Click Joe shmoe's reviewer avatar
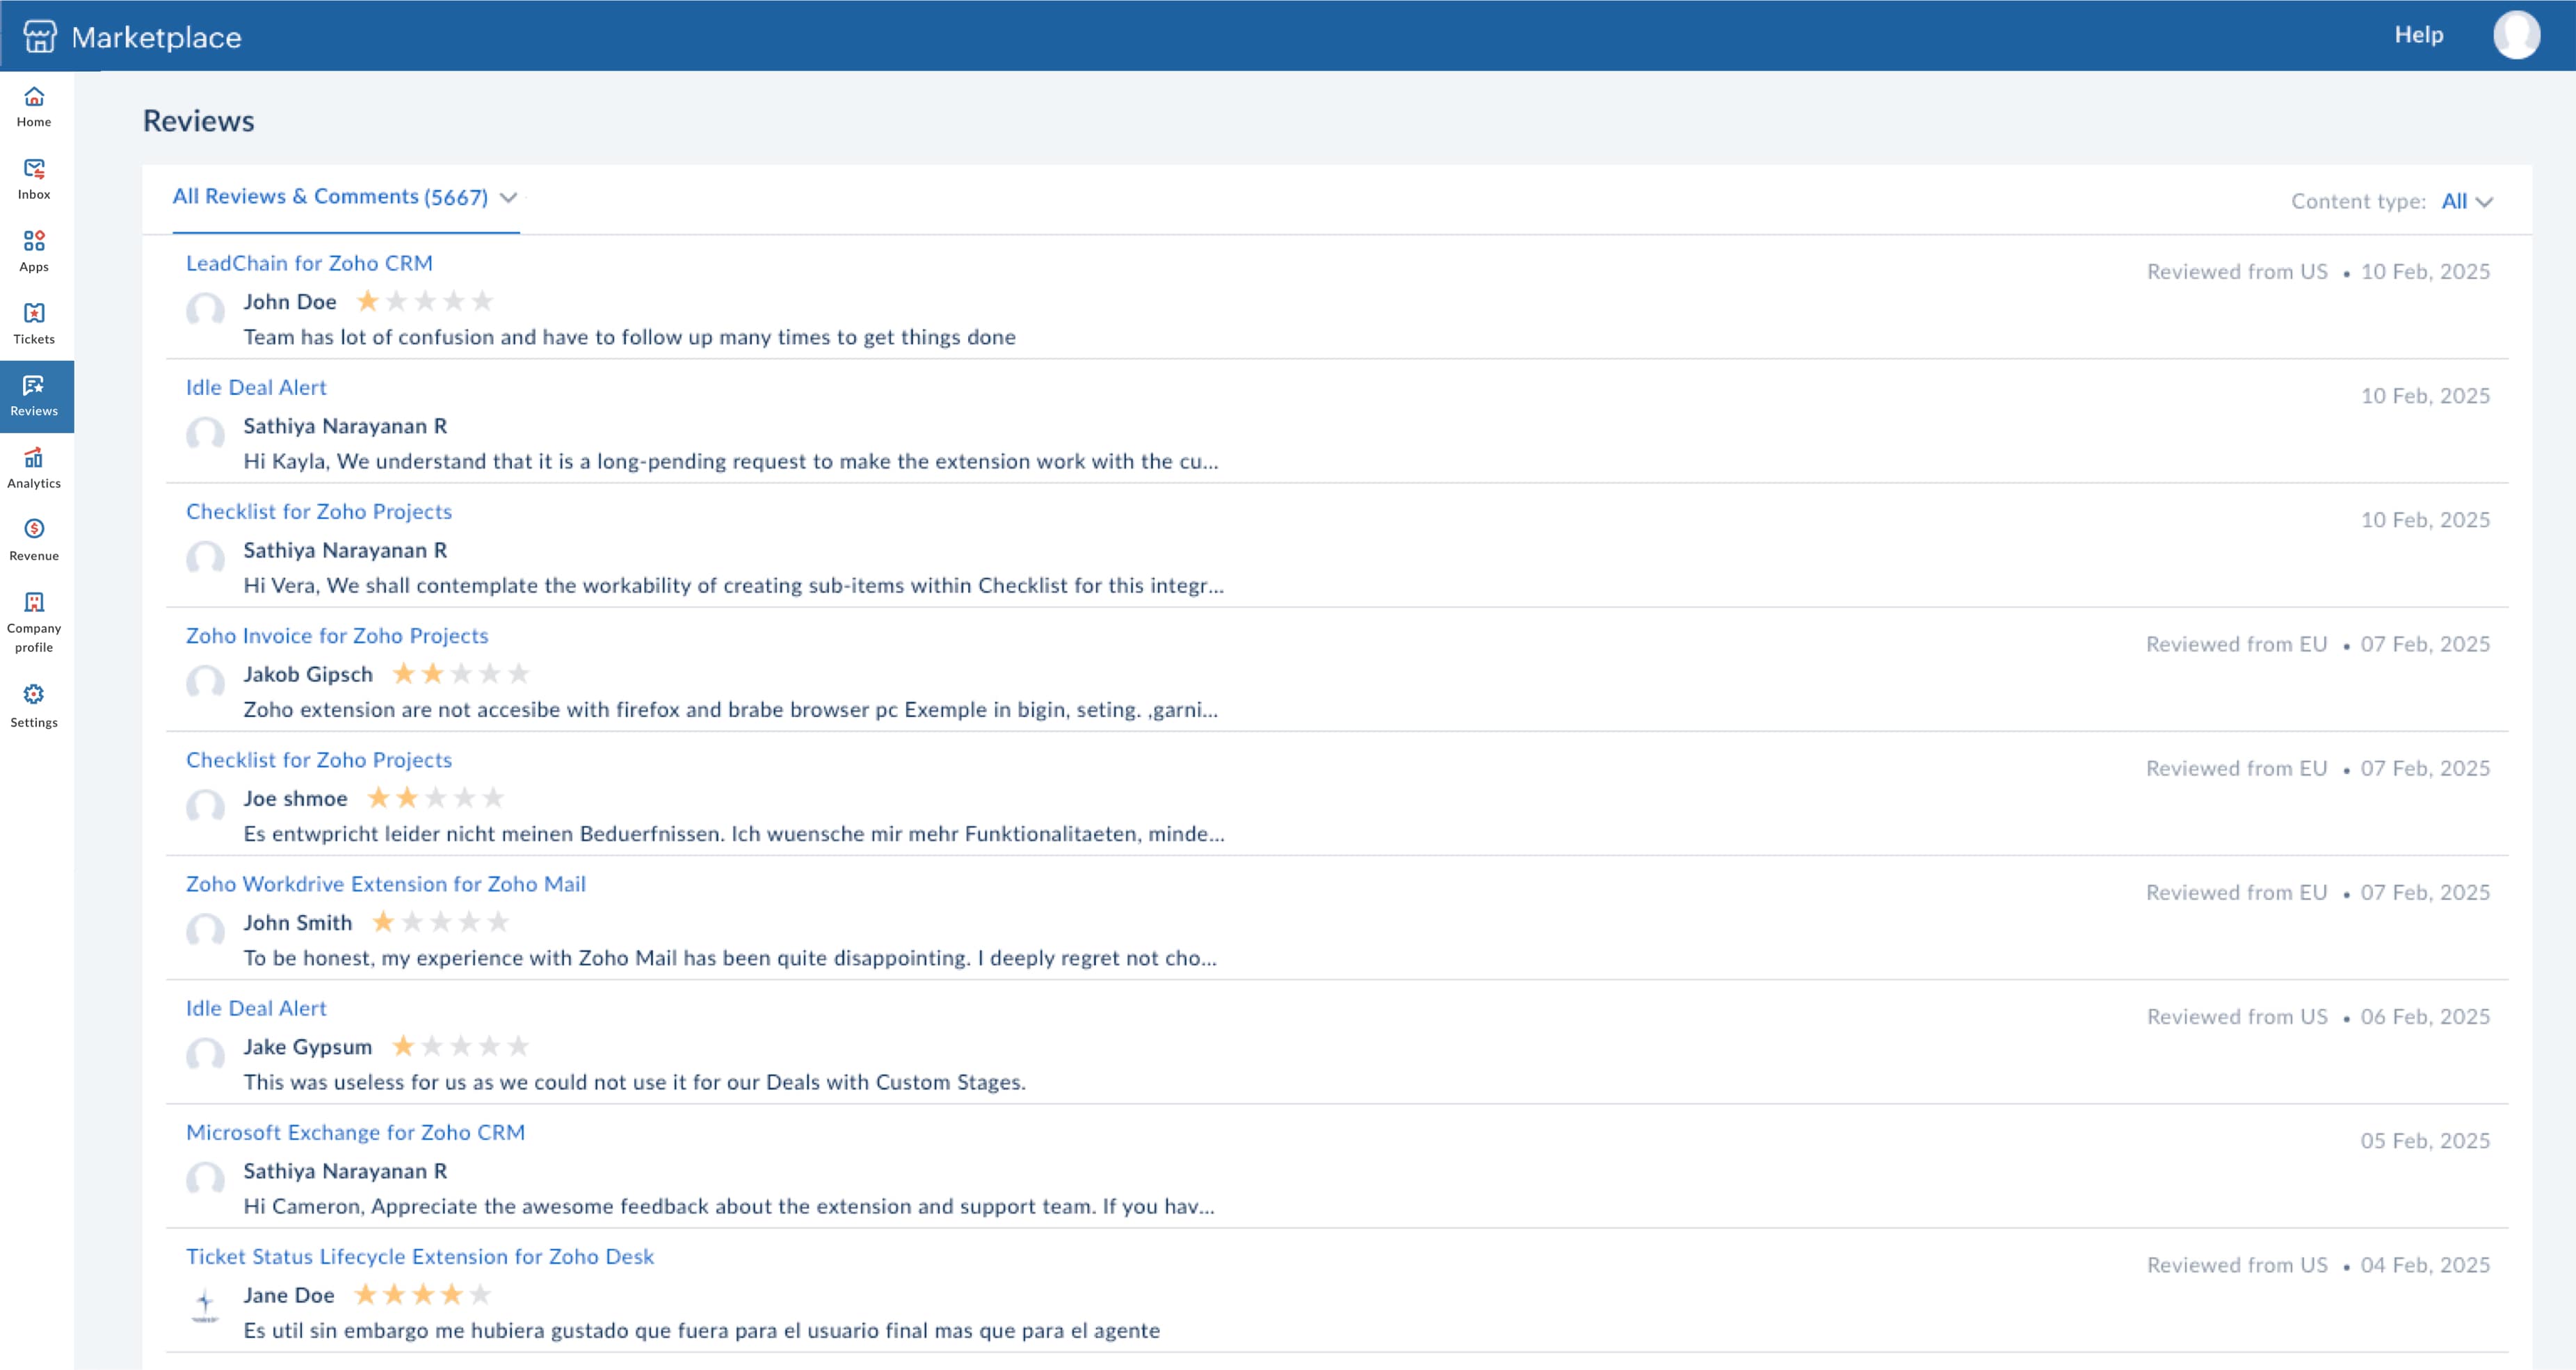Viewport: 2576px width, 1370px height. (x=205, y=807)
